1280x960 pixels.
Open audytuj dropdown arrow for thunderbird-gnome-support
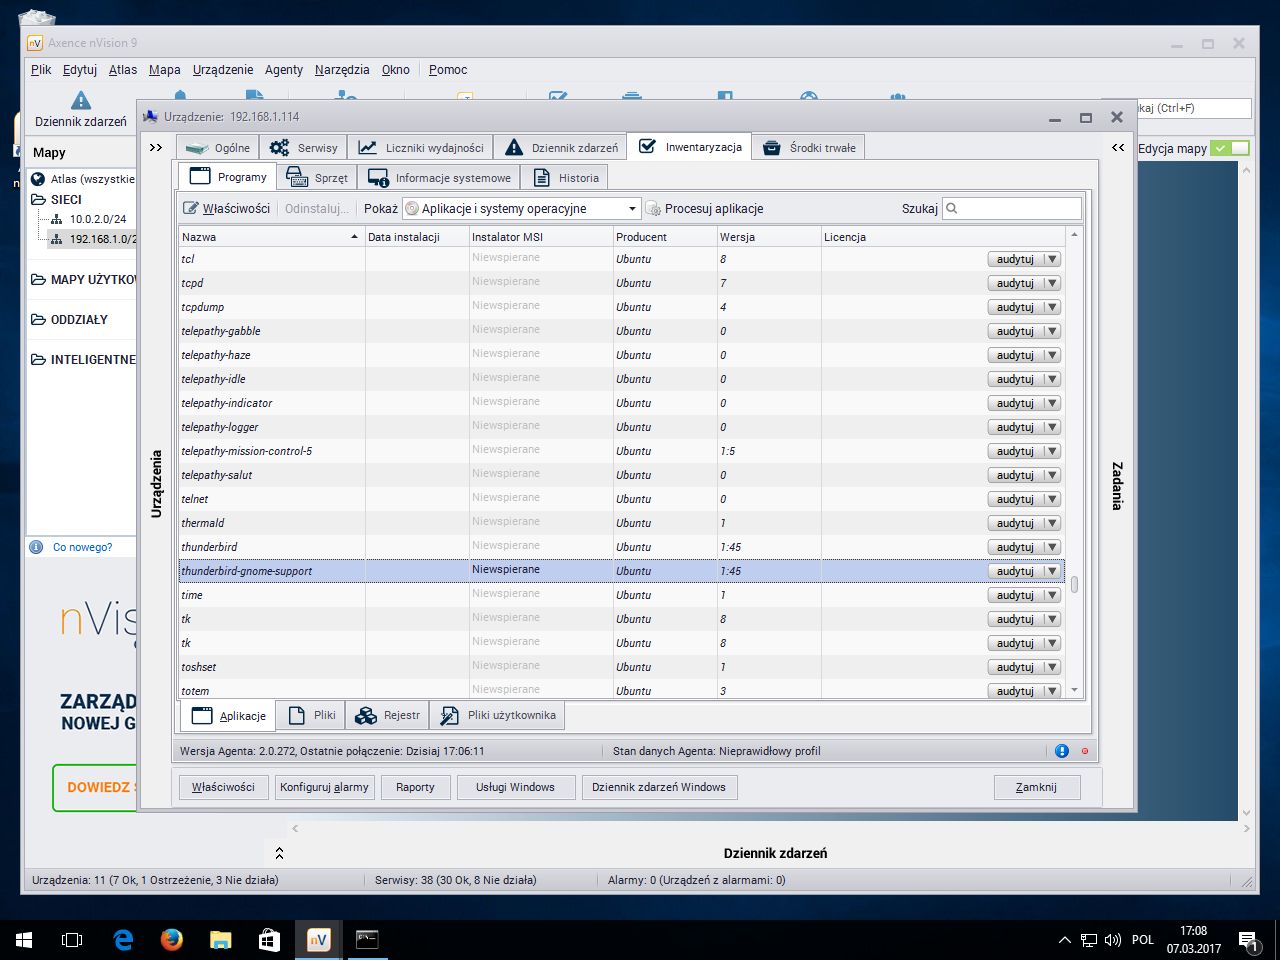pyautogui.click(x=1052, y=571)
